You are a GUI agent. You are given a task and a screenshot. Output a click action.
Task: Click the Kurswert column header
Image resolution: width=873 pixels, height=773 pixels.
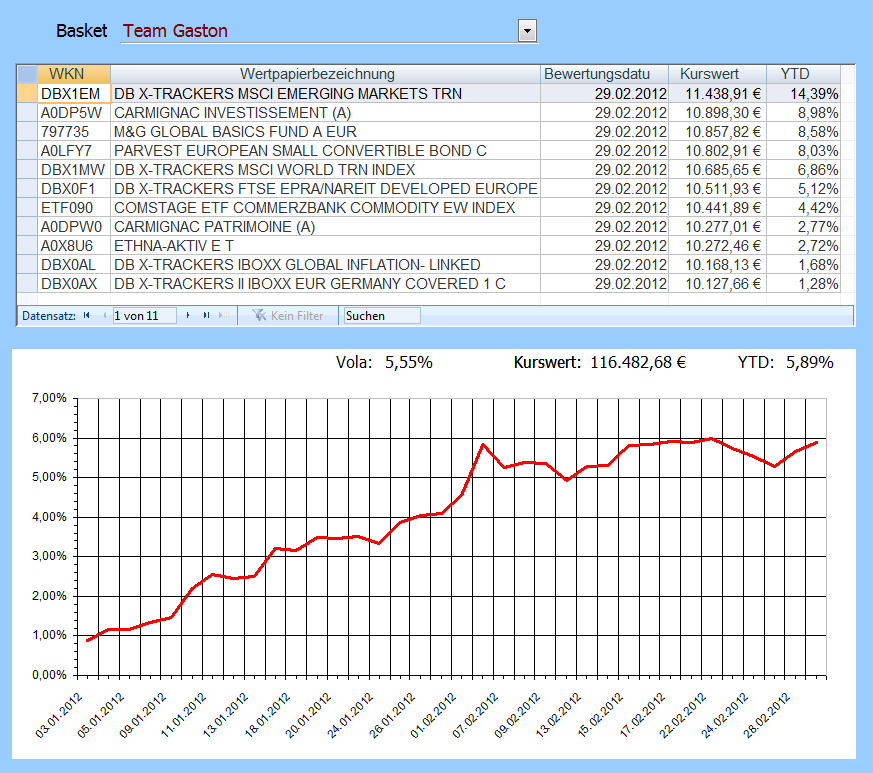pos(709,74)
